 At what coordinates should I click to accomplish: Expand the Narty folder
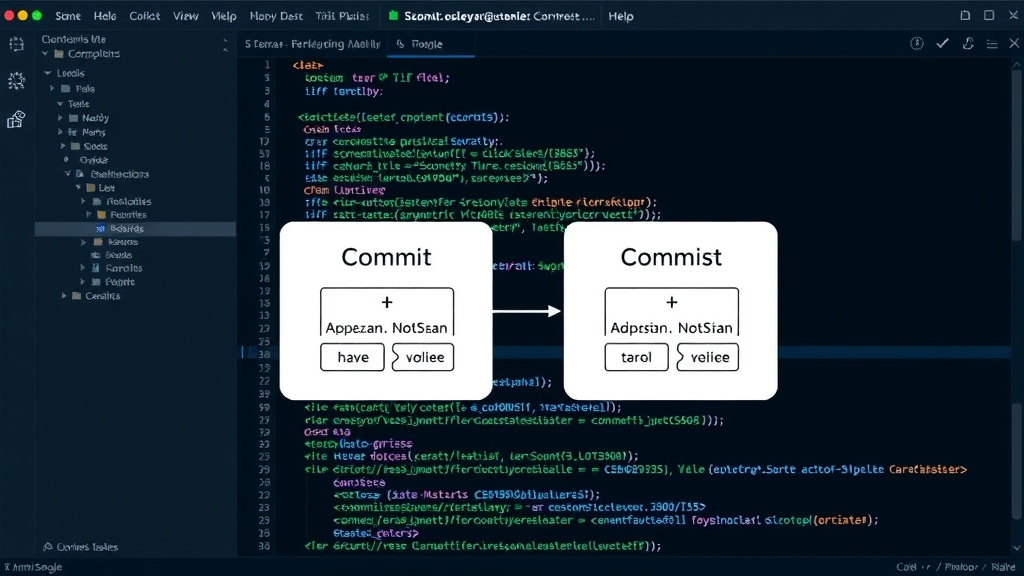tap(60, 118)
